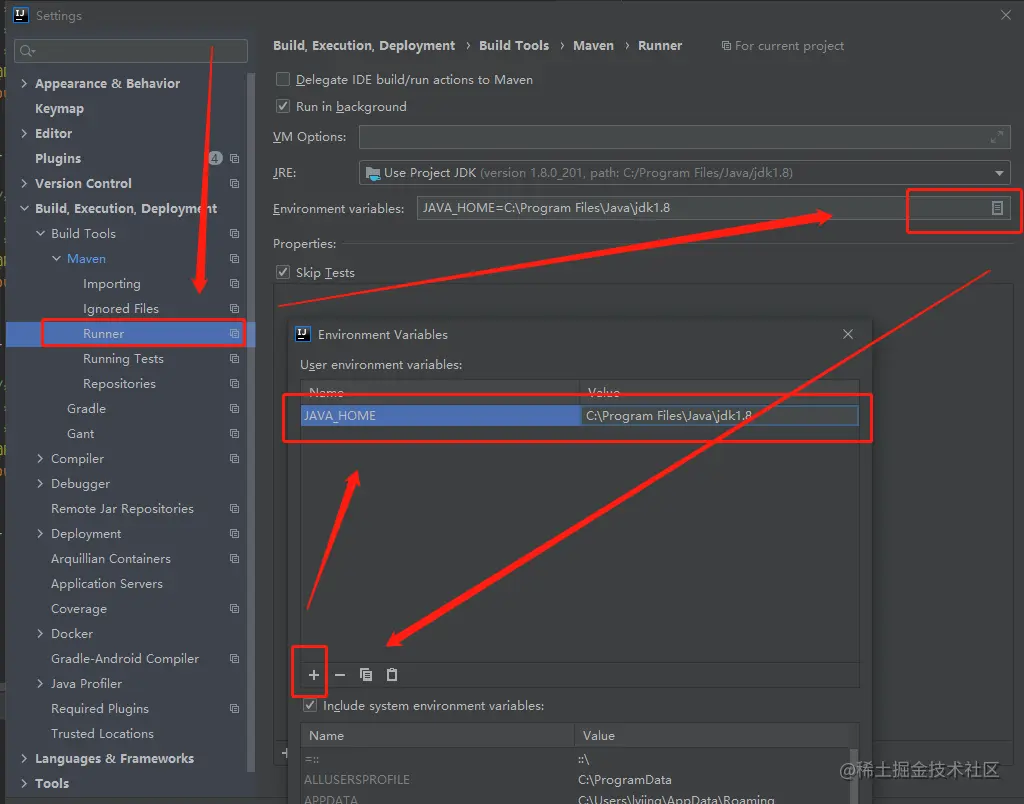
Task: Select JAVA_HOME name cell
Action: coord(441,415)
